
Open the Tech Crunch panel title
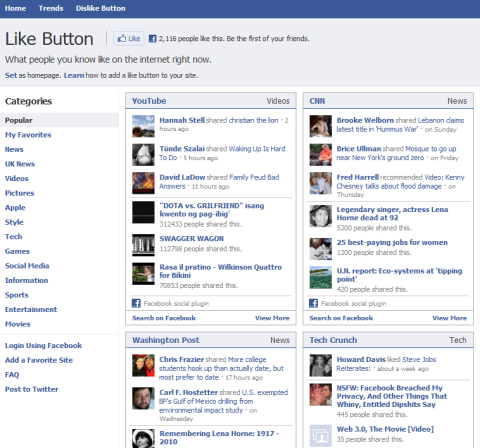(x=333, y=340)
